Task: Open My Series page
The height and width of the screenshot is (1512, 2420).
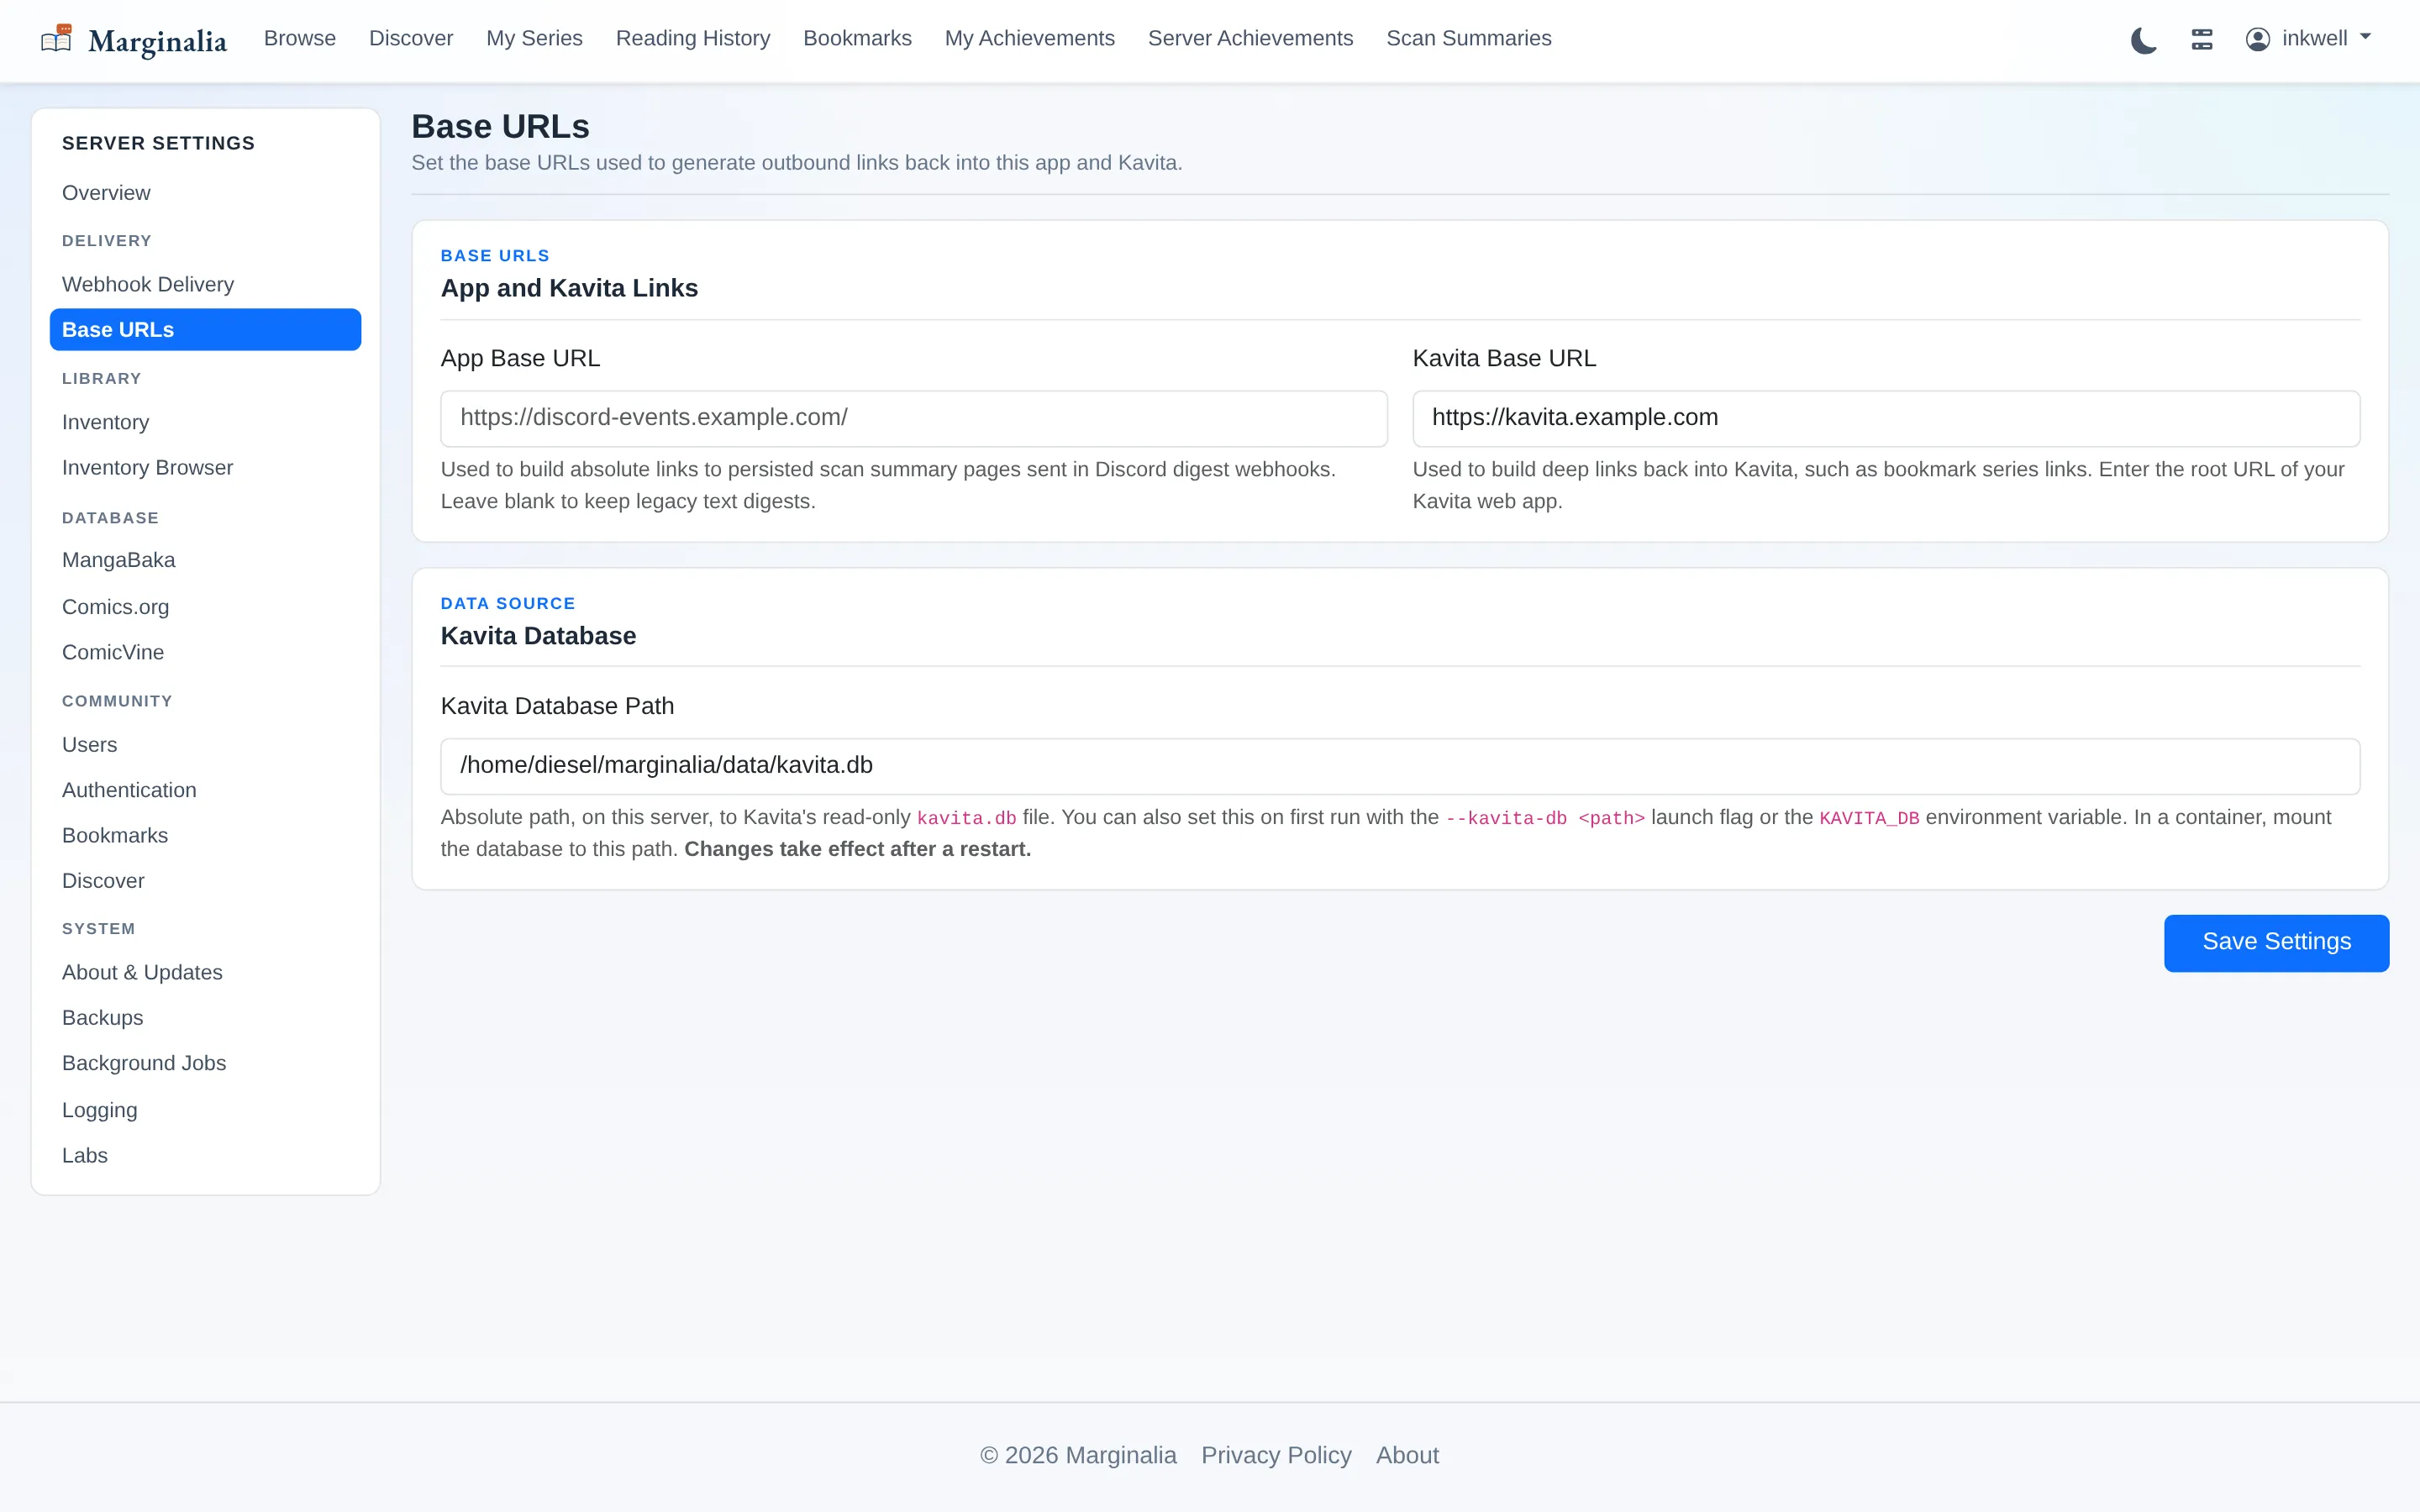Action: click(x=534, y=38)
